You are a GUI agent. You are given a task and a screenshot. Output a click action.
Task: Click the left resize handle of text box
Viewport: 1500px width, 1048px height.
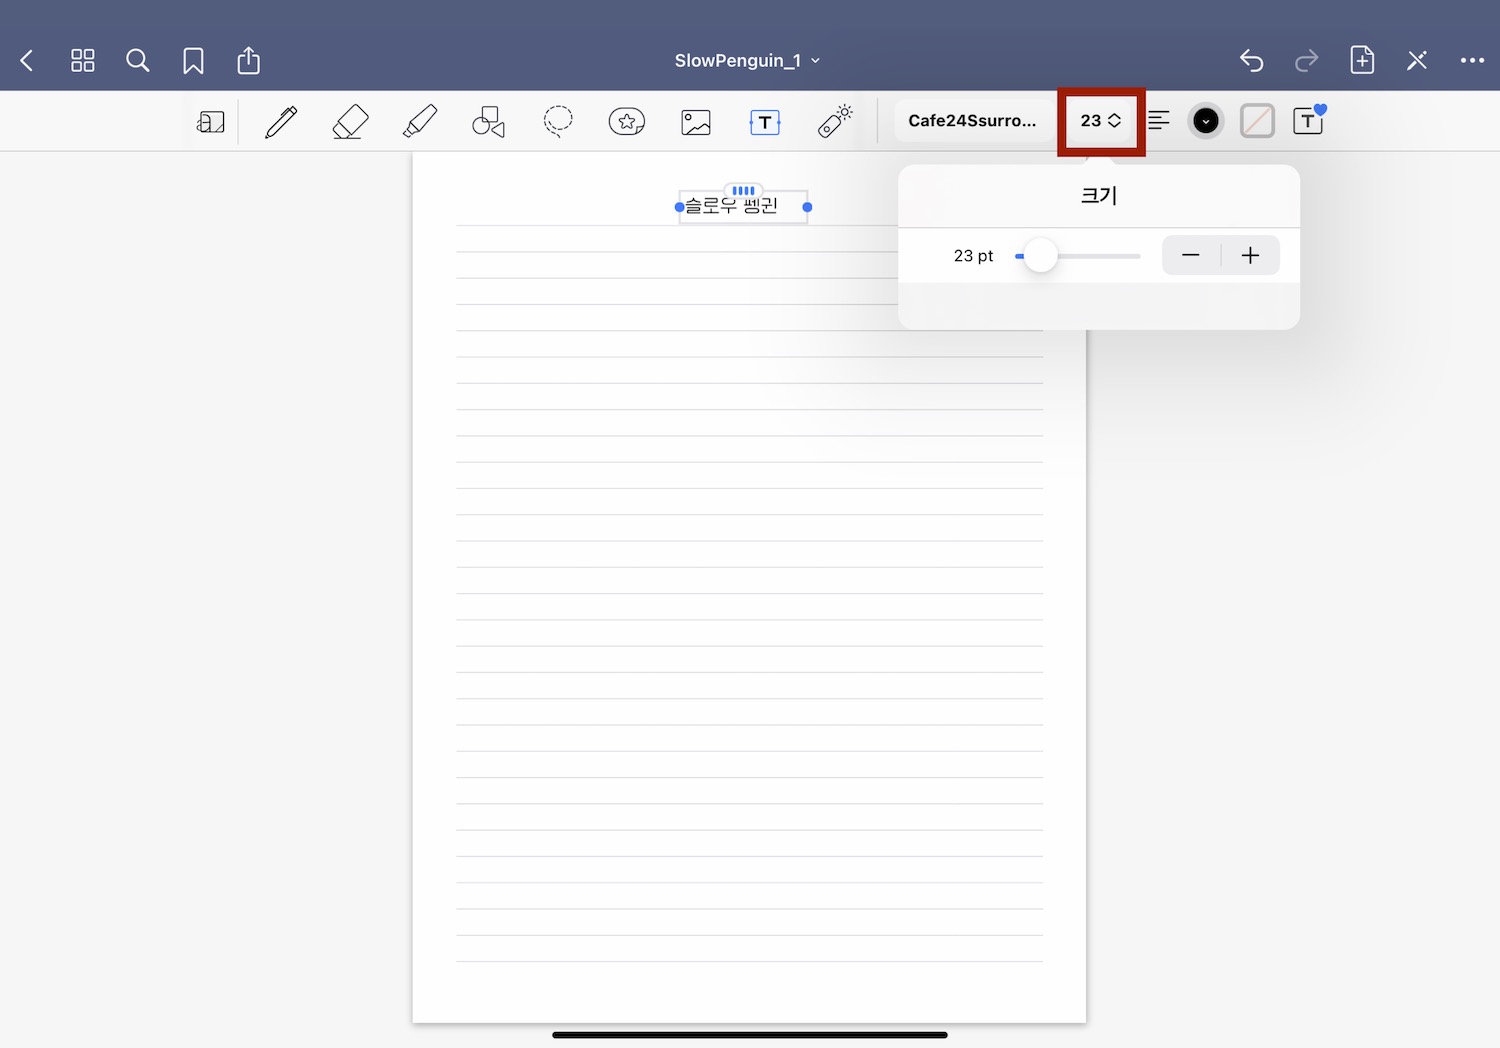click(679, 207)
